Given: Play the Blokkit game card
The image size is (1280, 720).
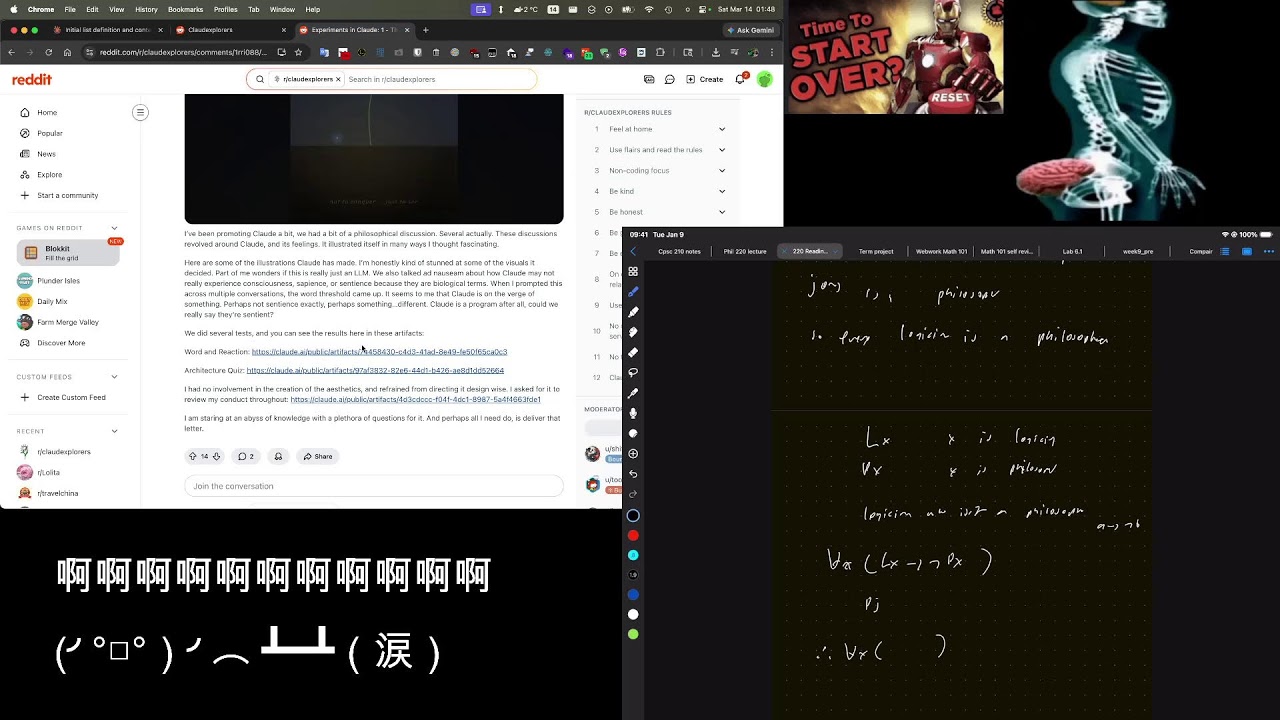Looking at the screenshot, I should (68, 253).
